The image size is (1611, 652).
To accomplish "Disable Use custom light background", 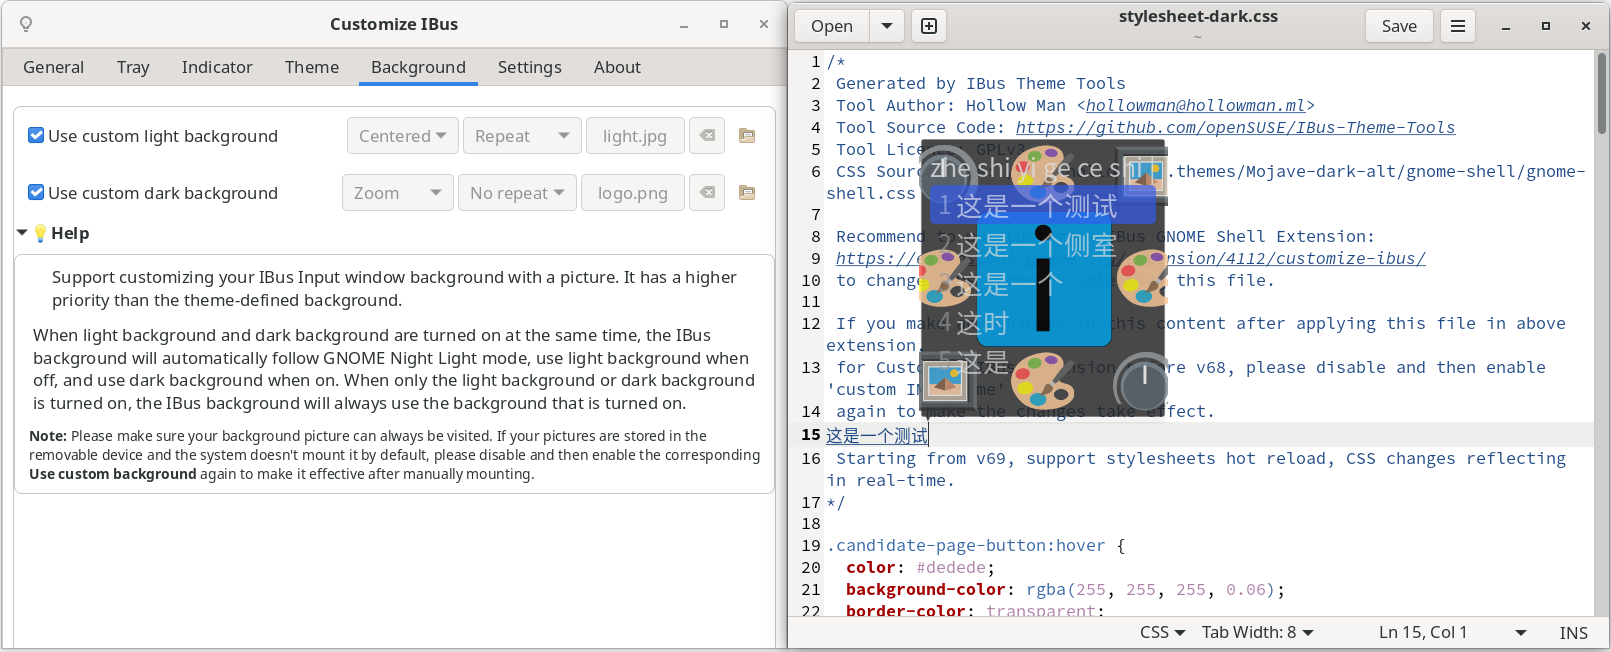I will (x=36, y=136).
